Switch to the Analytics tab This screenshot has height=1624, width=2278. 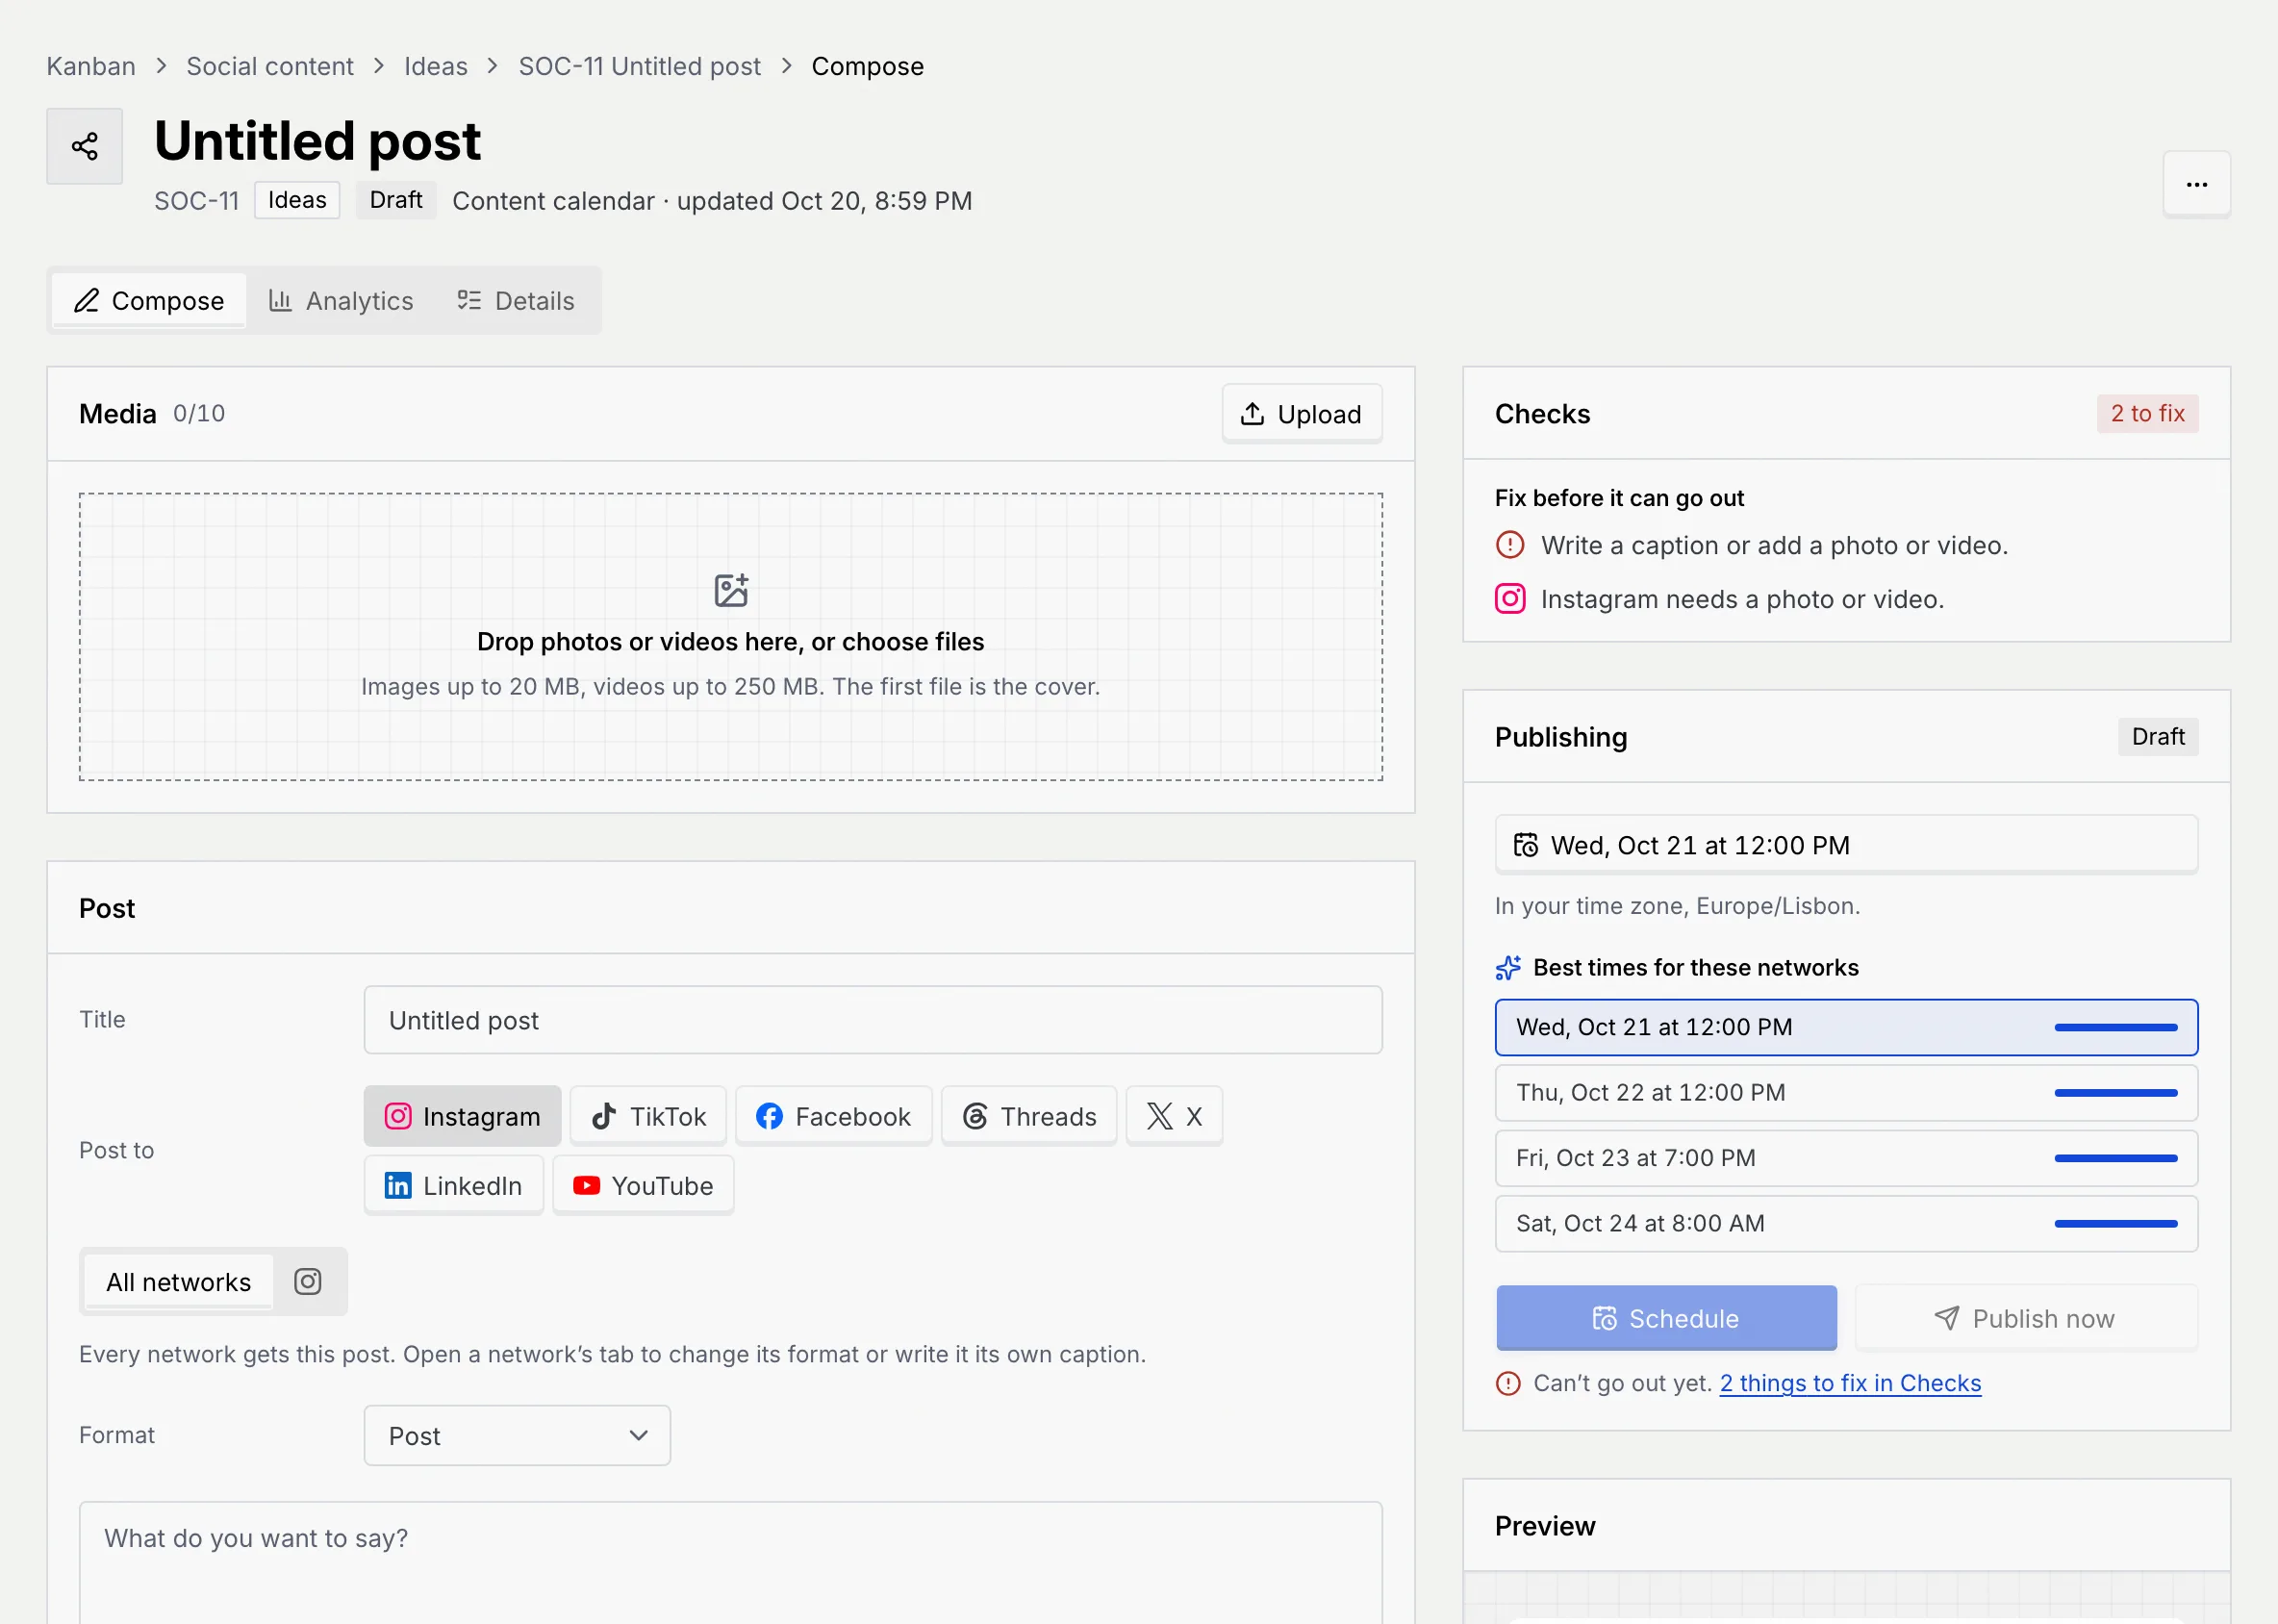[341, 300]
